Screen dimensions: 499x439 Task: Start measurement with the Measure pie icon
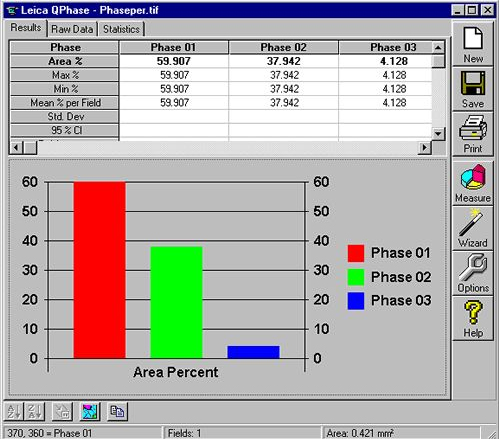(473, 183)
